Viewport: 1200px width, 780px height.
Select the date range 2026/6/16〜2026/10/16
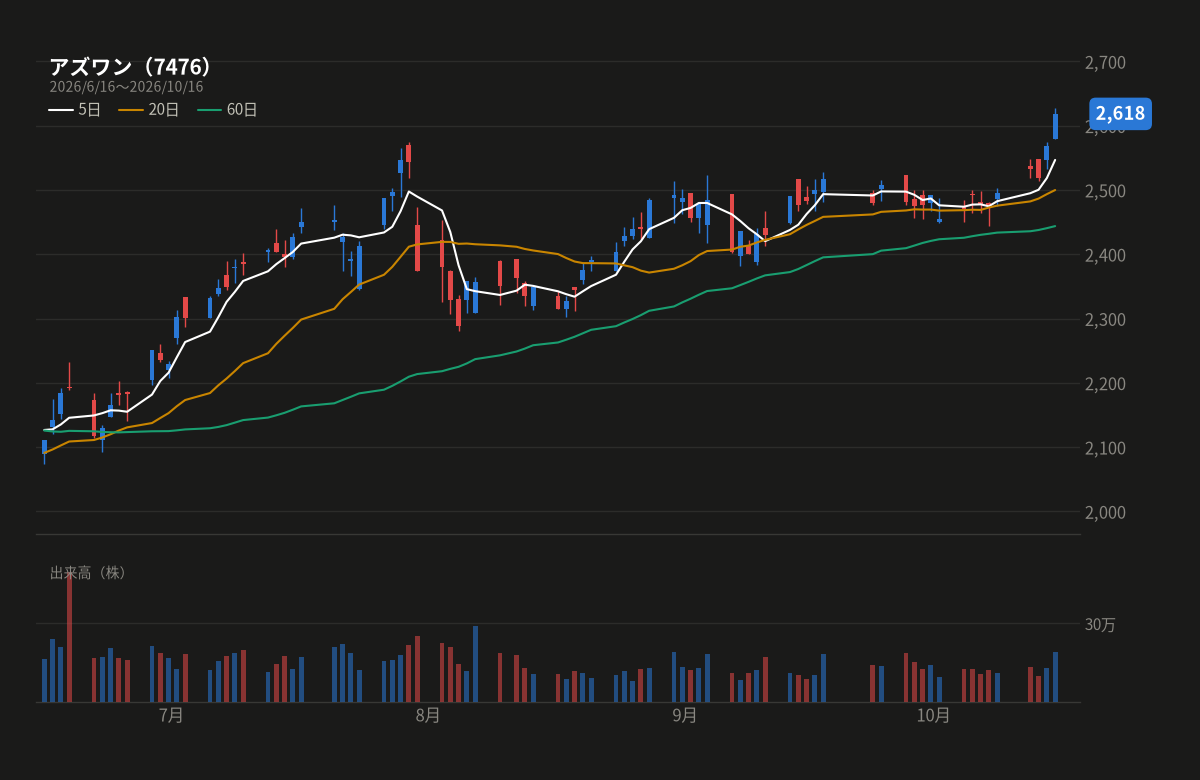pyautogui.click(x=126, y=87)
